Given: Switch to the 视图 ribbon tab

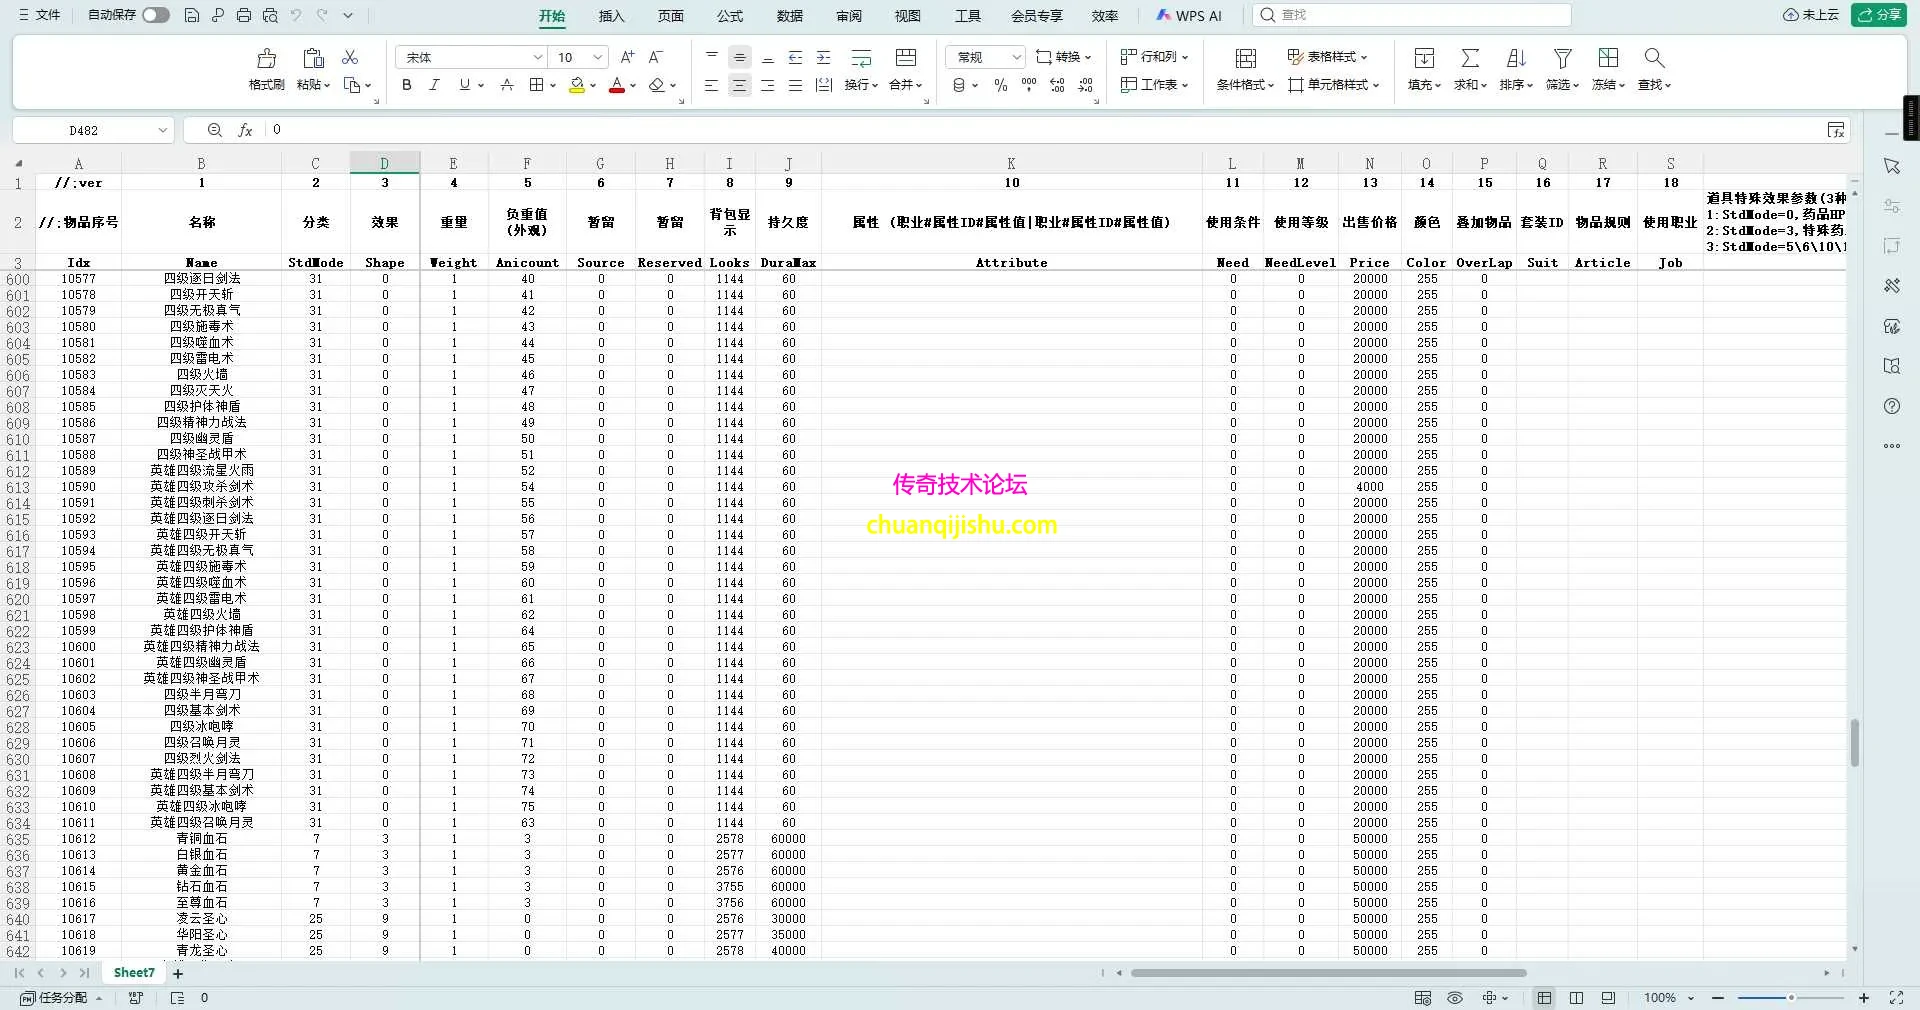Looking at the screenshot, I should pos(907,16).
